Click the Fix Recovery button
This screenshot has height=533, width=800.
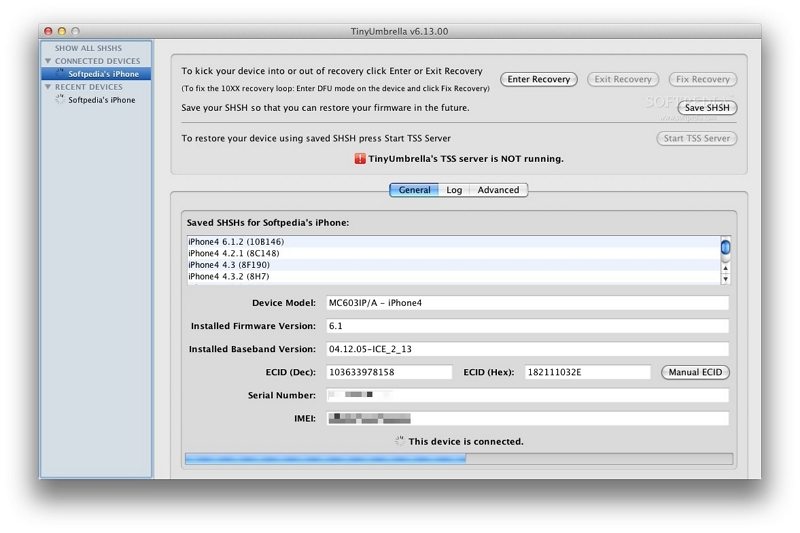click(703, 79)
